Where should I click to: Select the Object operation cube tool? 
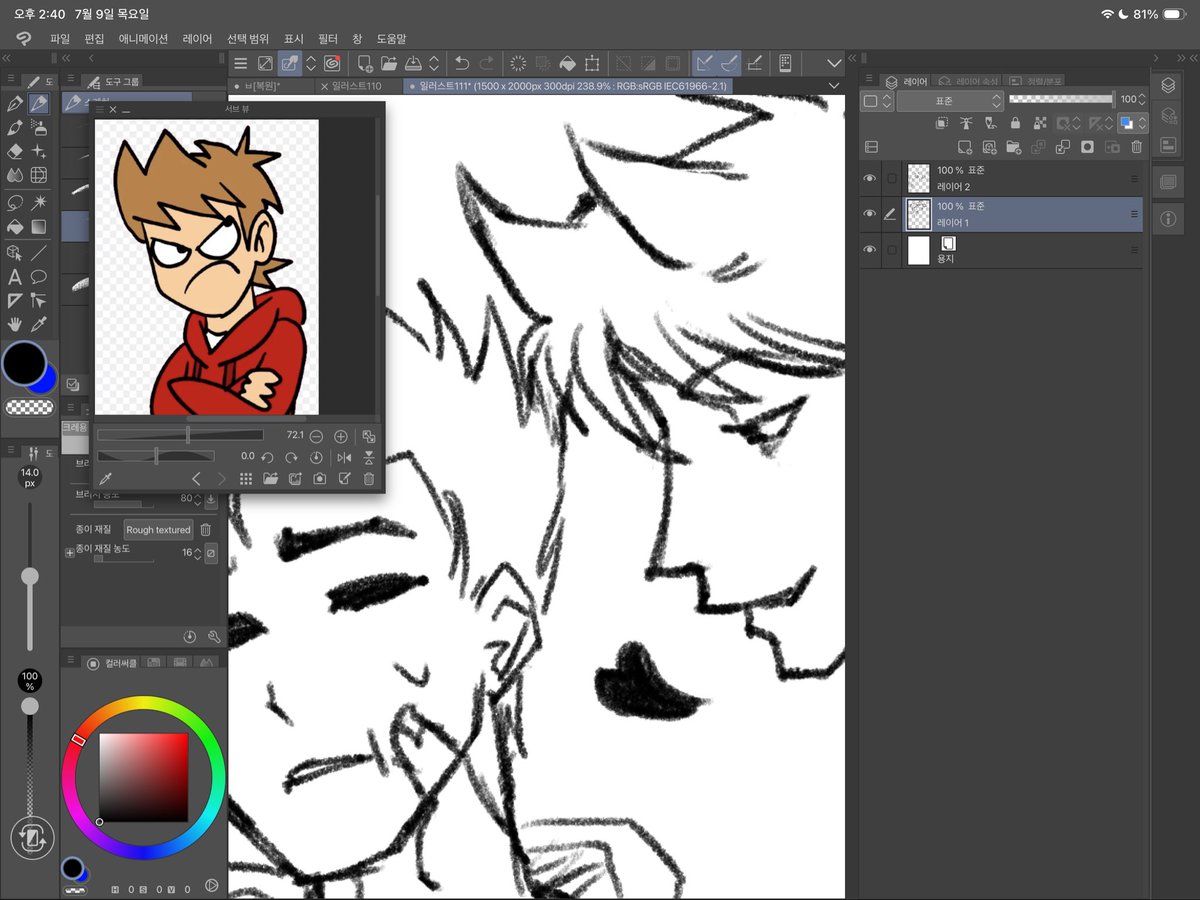pyautogui.click(x=15, y=253)
